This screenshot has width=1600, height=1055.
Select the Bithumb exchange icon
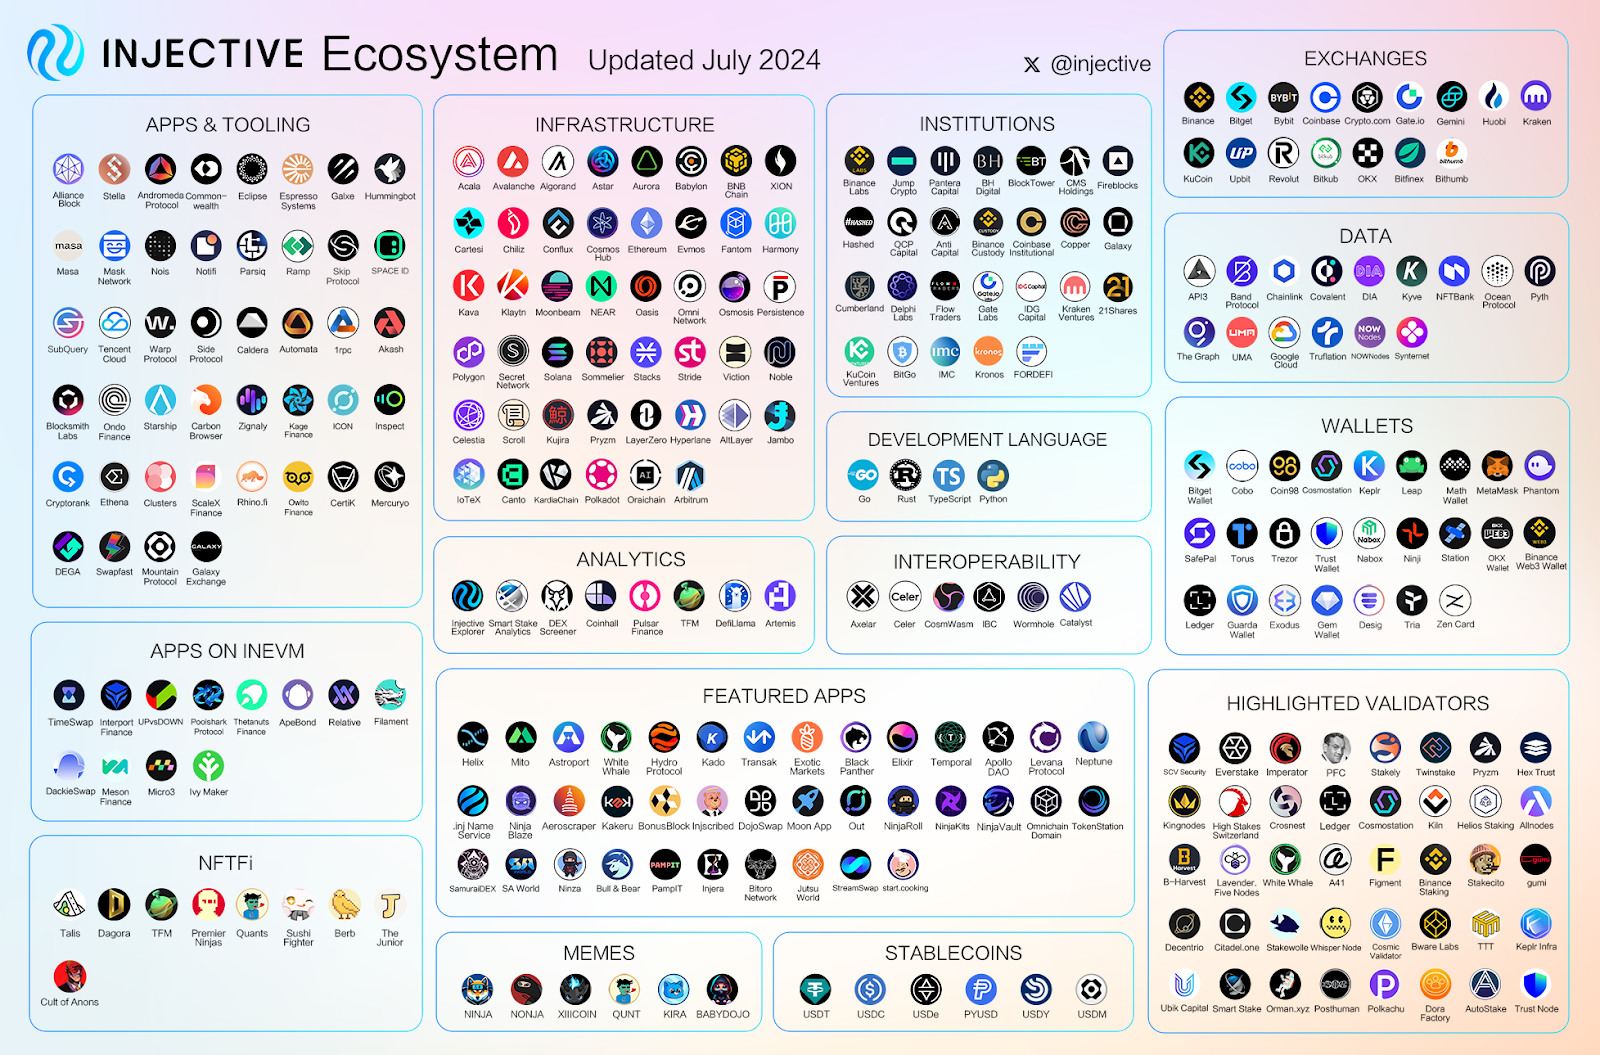(1451, 153)
